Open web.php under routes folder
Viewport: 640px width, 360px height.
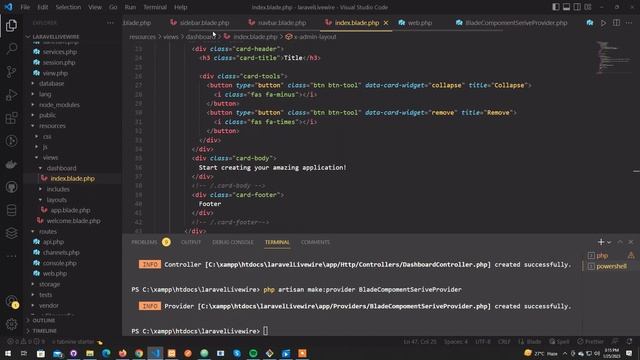tap(55, 273)
